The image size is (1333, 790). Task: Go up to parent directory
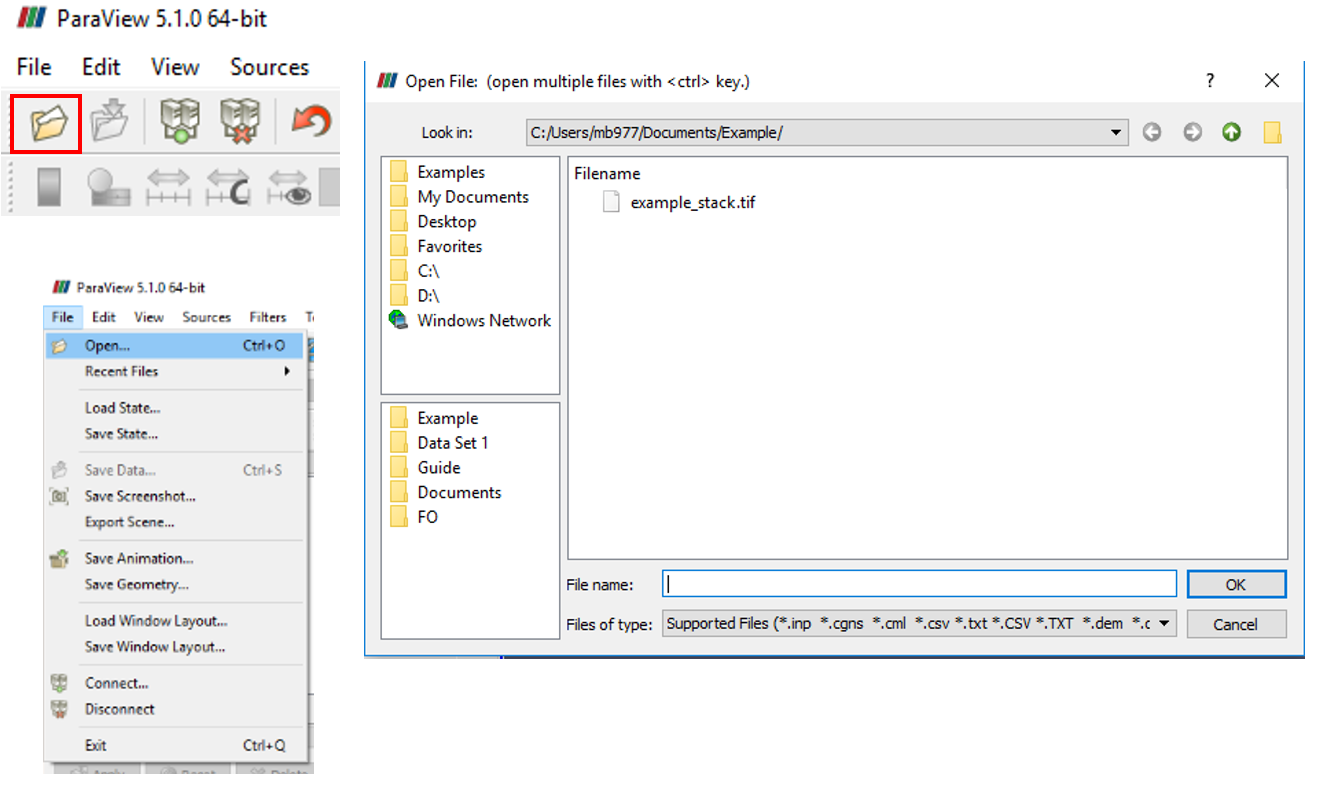1232,133
